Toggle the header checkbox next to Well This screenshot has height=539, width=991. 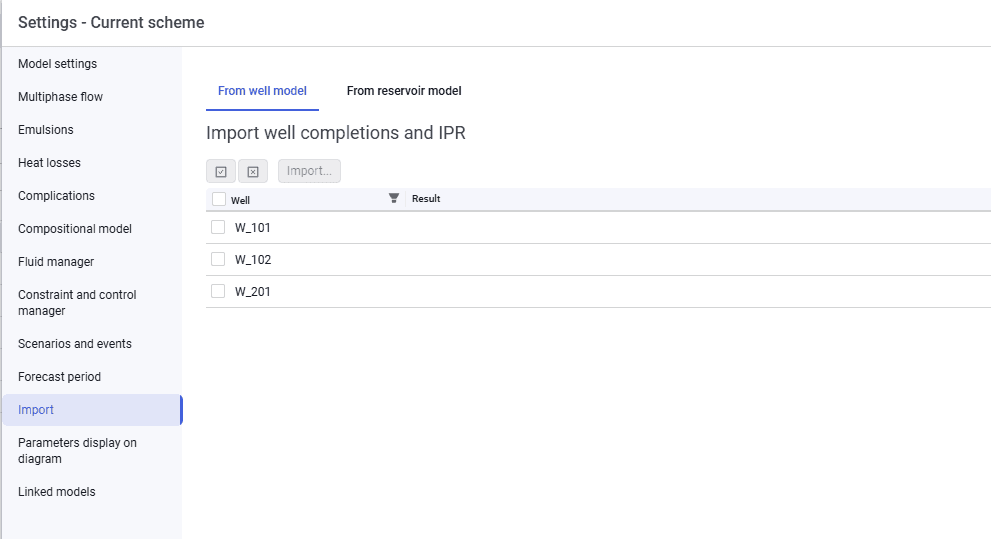219,199
